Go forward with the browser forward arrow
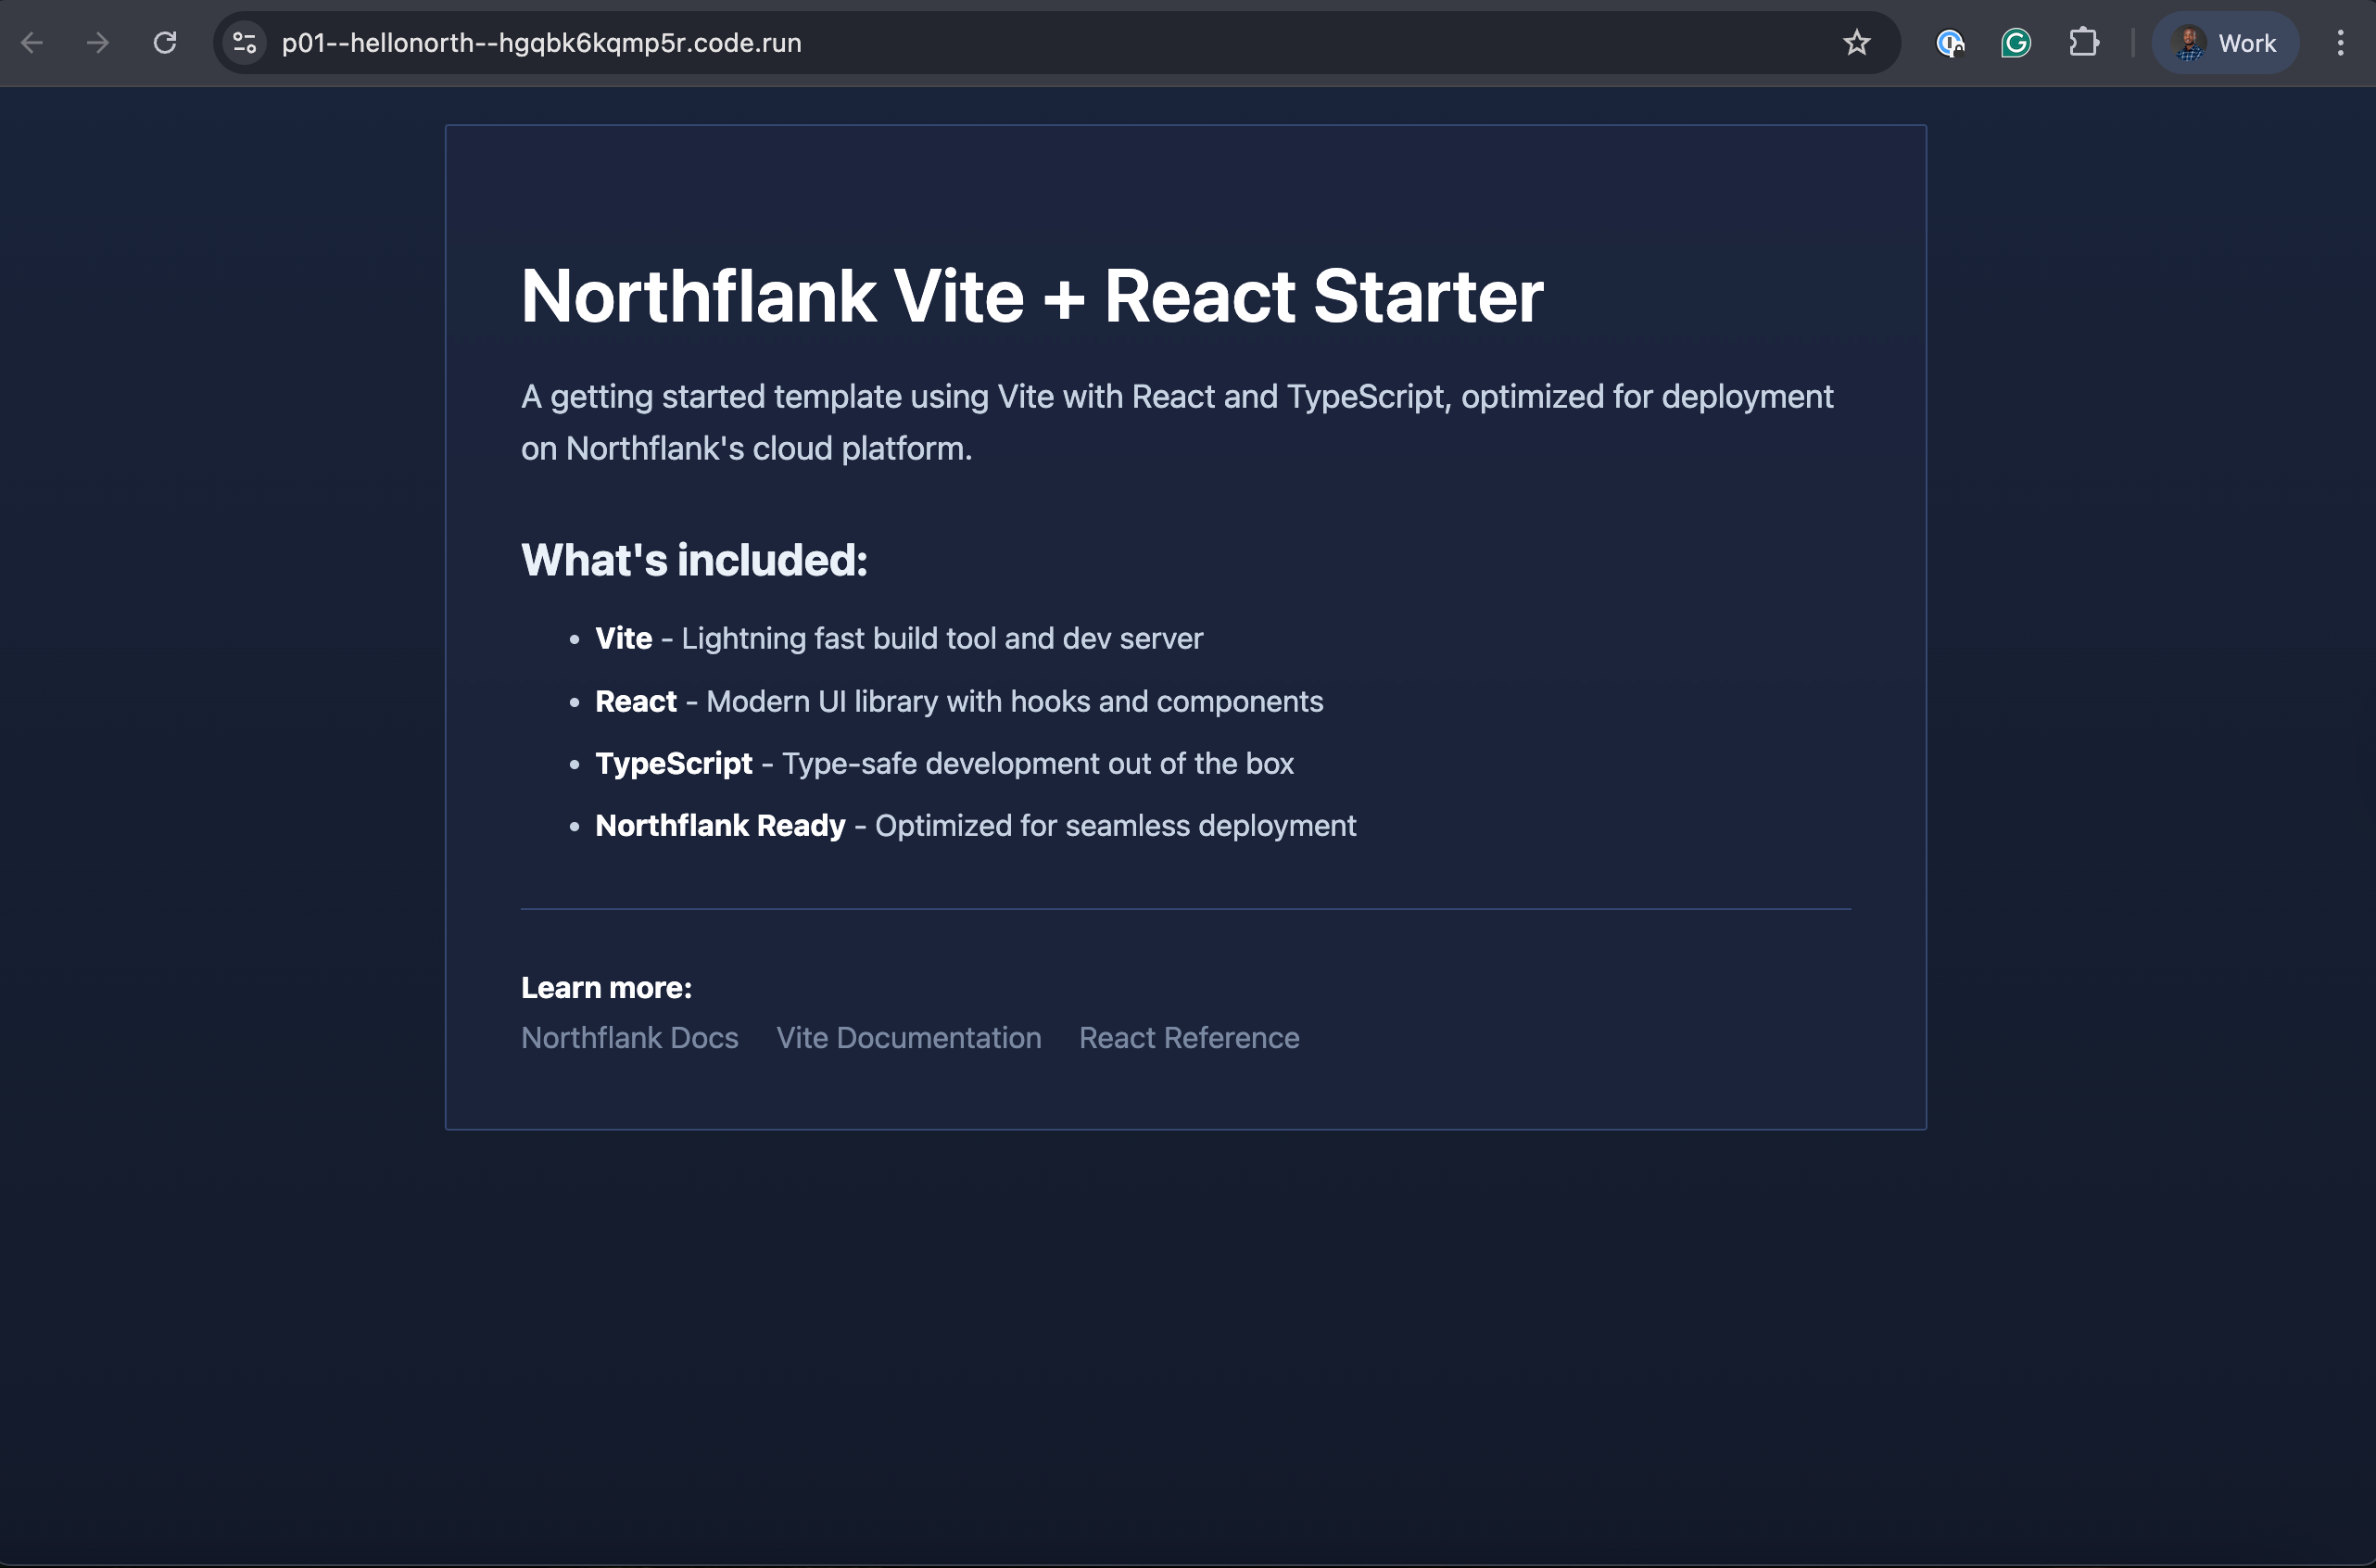This screenshot has height=1568, width=2376. (x=98, y=43)
